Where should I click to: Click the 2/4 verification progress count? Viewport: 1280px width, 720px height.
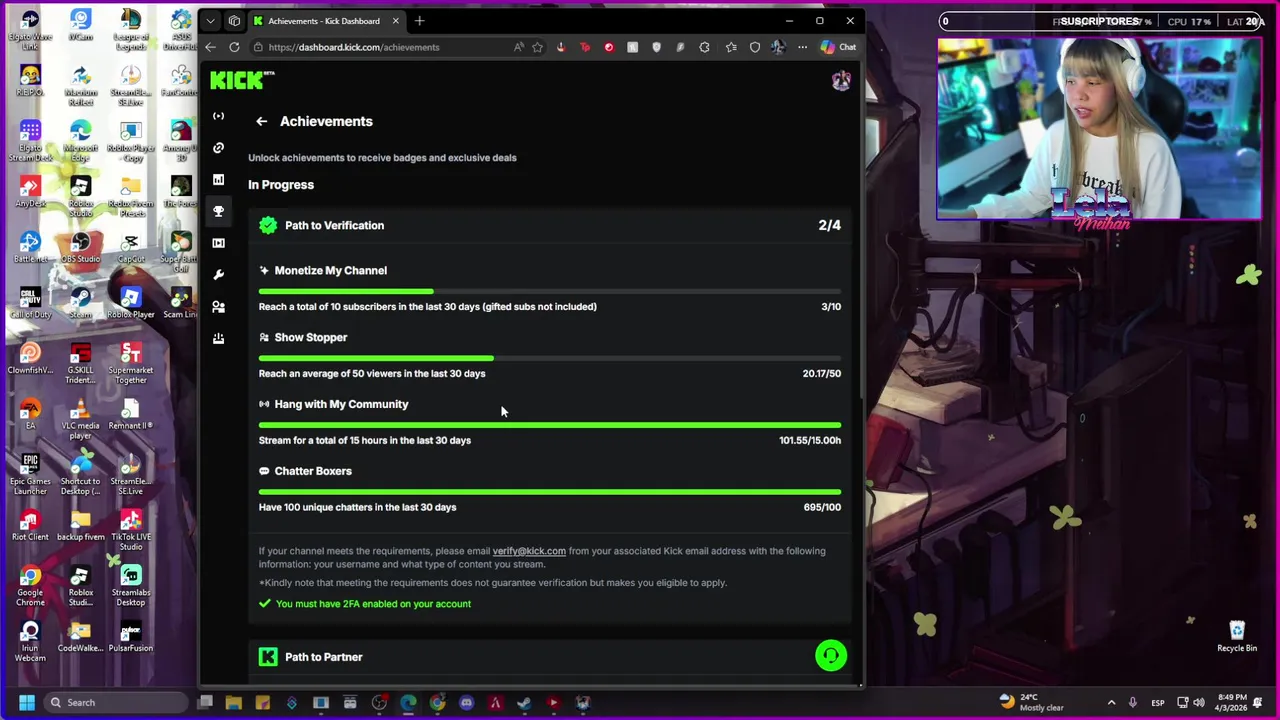[x=830, y=225]
